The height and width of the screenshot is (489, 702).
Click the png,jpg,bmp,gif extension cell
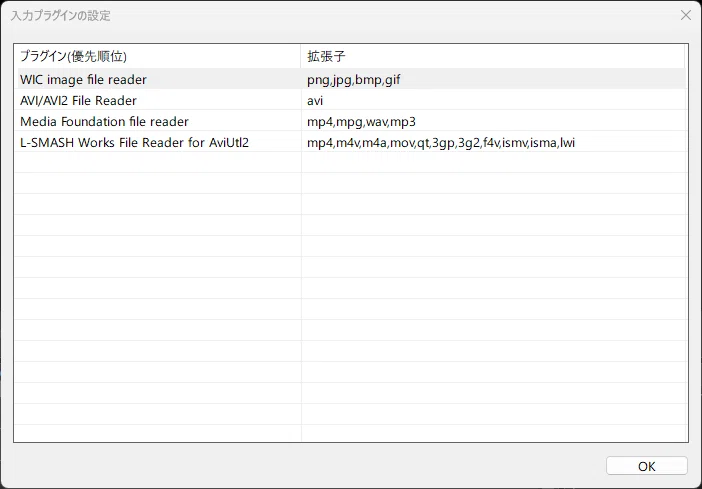[494, 79]
